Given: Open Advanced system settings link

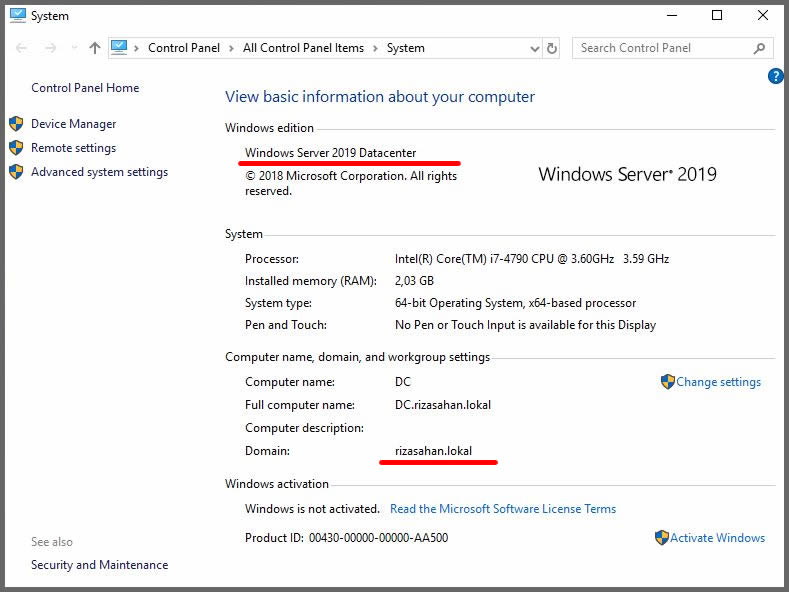Looking at the screenshot, I should (100, 172).
